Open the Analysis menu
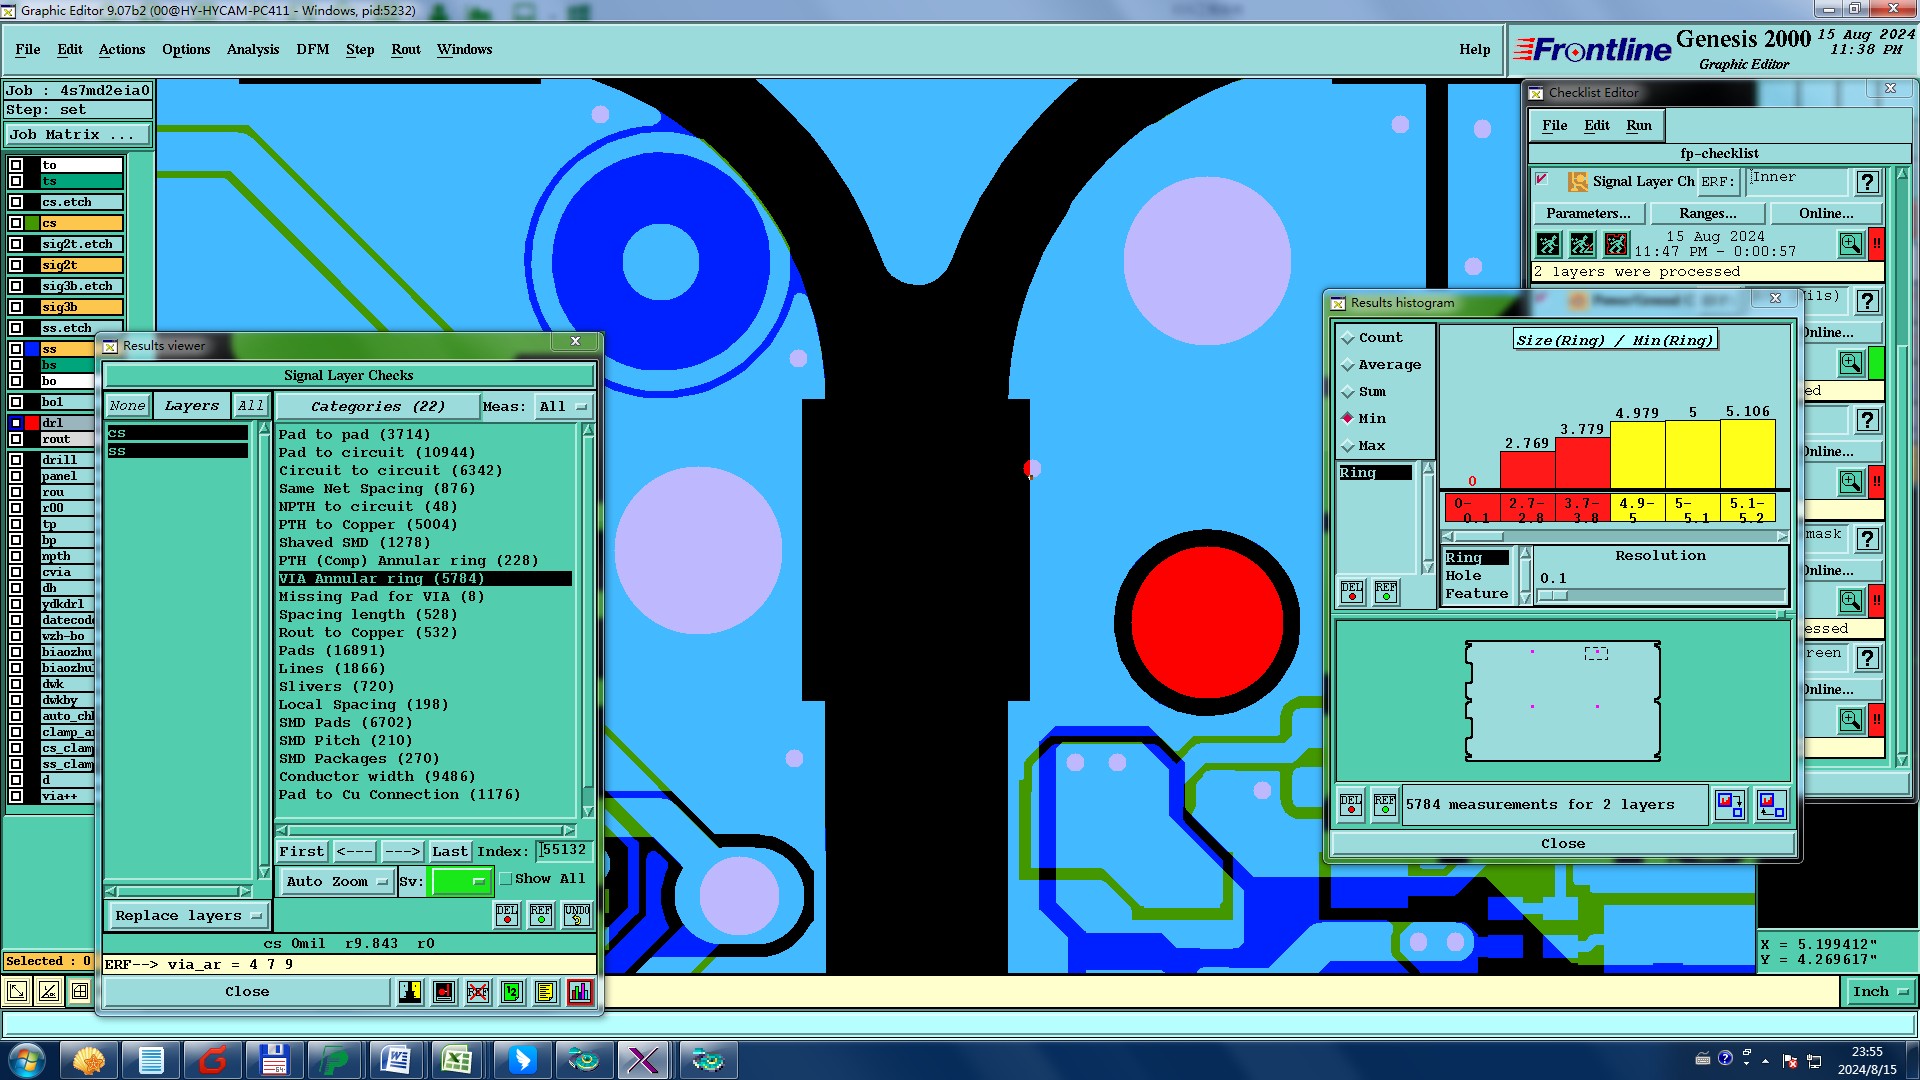 (252, 49)
